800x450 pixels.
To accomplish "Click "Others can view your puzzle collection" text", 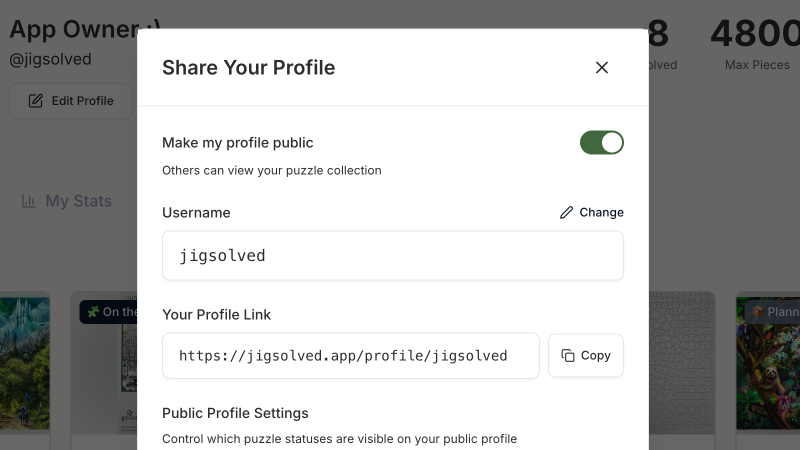I will click(x=271, y=170).
